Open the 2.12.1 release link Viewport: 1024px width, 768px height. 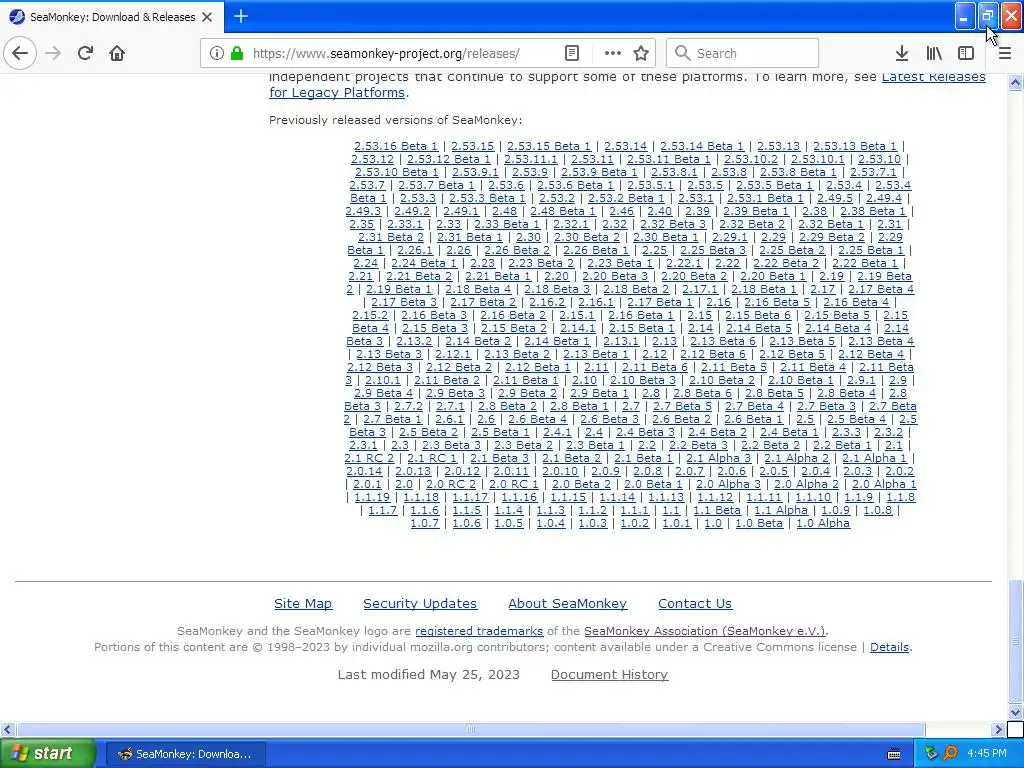point(453,355)
